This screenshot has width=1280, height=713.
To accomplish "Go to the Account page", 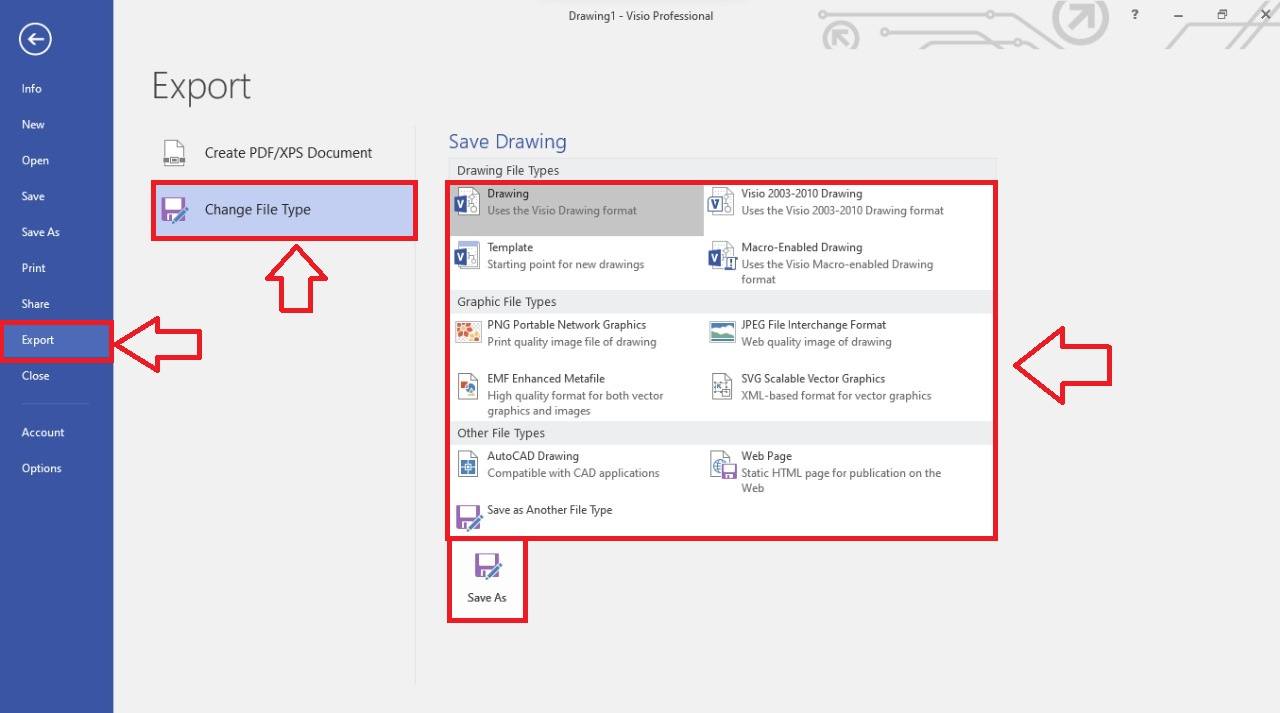I will point(43,431).
